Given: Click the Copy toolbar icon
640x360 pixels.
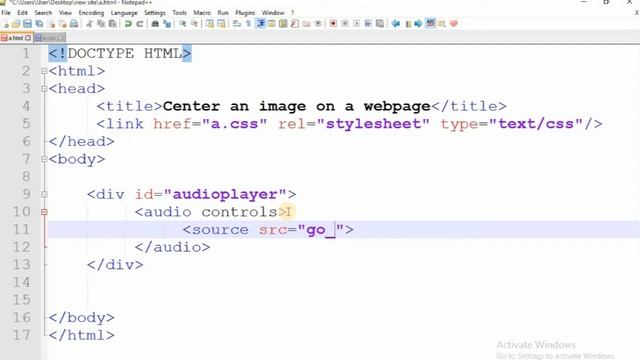Looking at the screenshot, I should (x=101, y=24).
